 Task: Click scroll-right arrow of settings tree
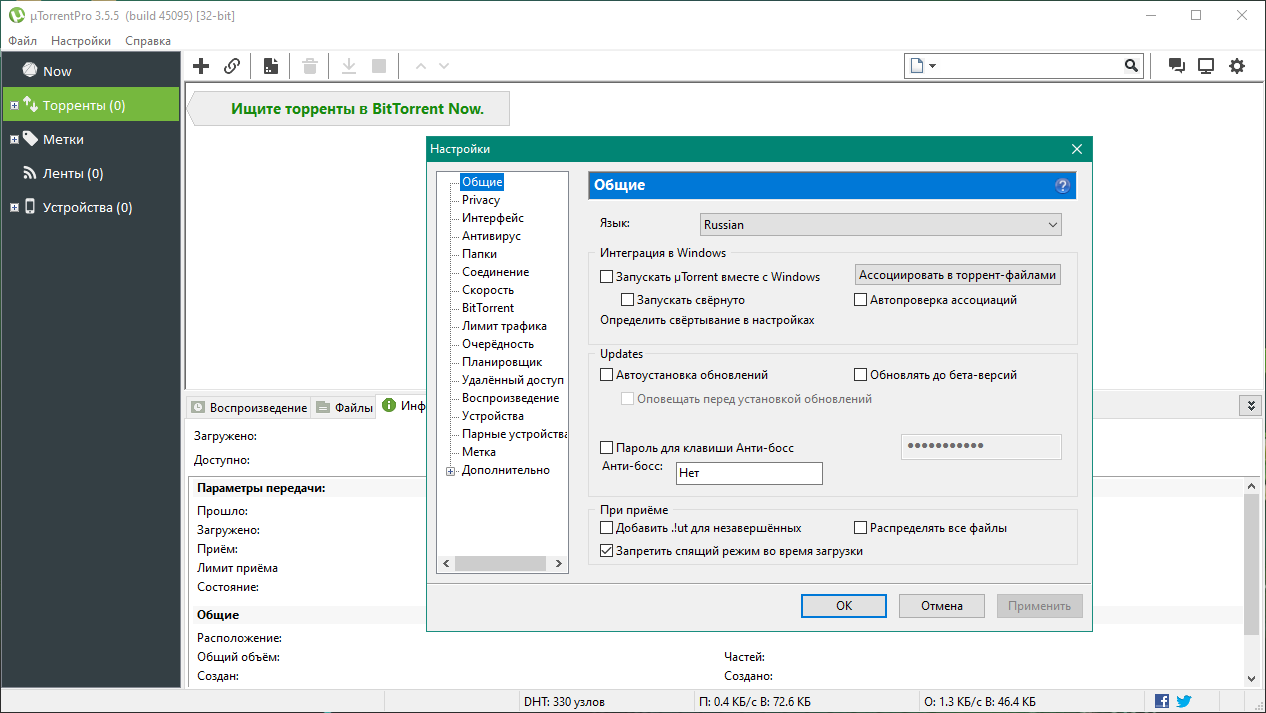click(x=559, y=565)
